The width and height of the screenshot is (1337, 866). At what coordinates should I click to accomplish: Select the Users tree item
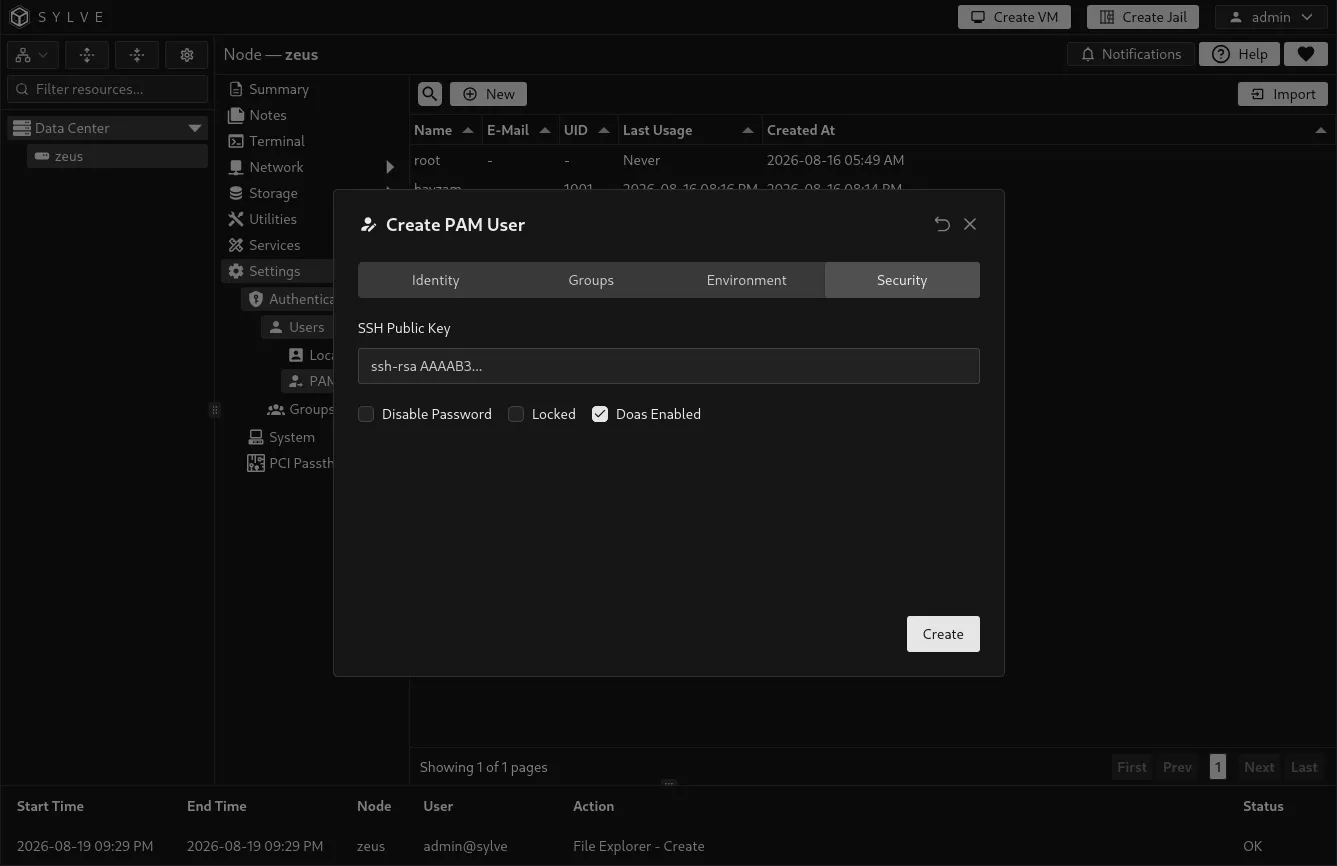(x=297, y=327)
